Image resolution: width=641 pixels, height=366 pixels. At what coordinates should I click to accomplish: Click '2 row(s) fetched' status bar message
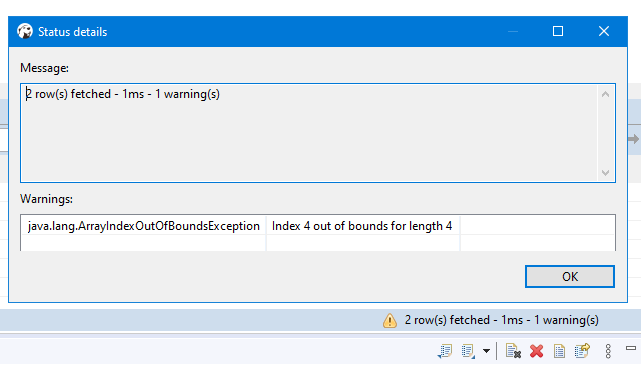(502, 320)
